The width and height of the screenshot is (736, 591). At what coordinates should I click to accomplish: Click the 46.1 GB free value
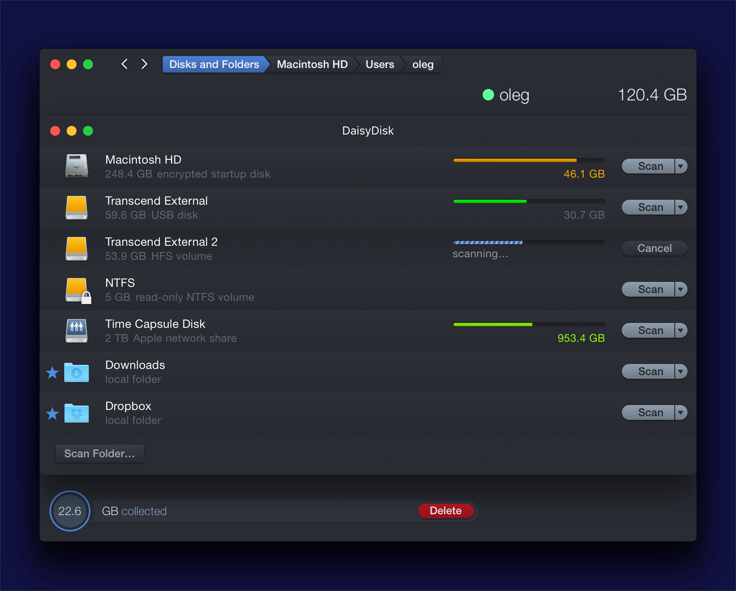(584, 174)
